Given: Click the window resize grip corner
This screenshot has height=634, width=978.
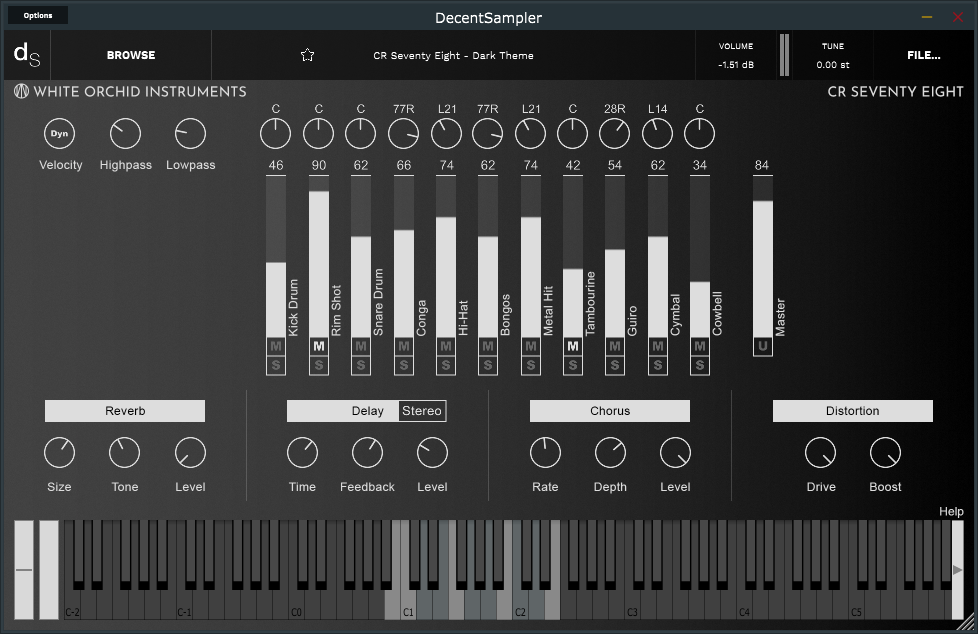Looking at the screenshot, I should tap(966, 622).
